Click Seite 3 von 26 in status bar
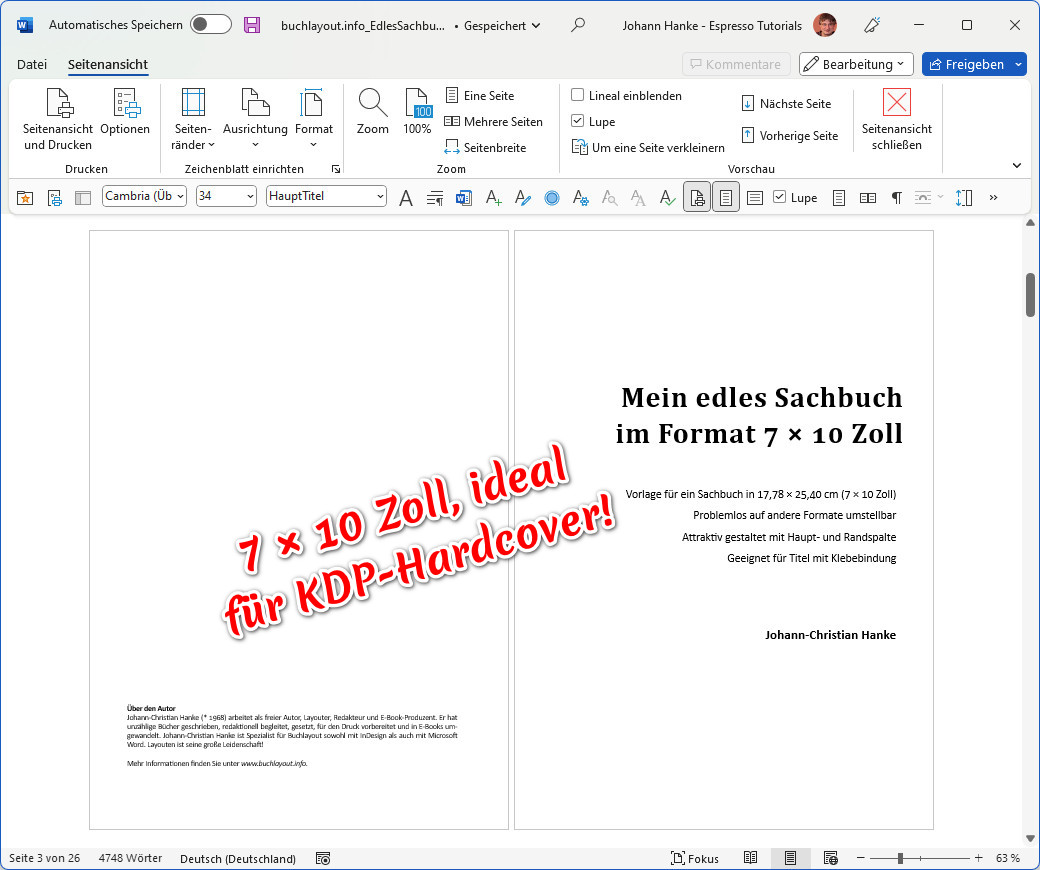 44,858
